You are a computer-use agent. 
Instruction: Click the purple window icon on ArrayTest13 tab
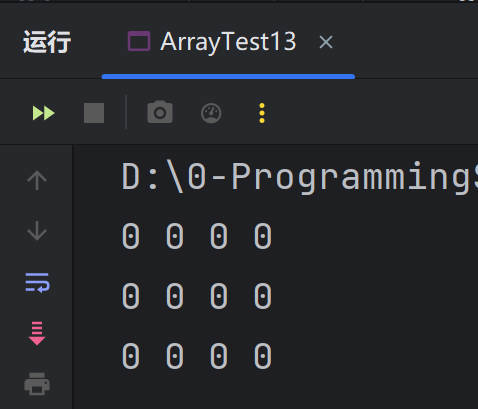point(139,41)
